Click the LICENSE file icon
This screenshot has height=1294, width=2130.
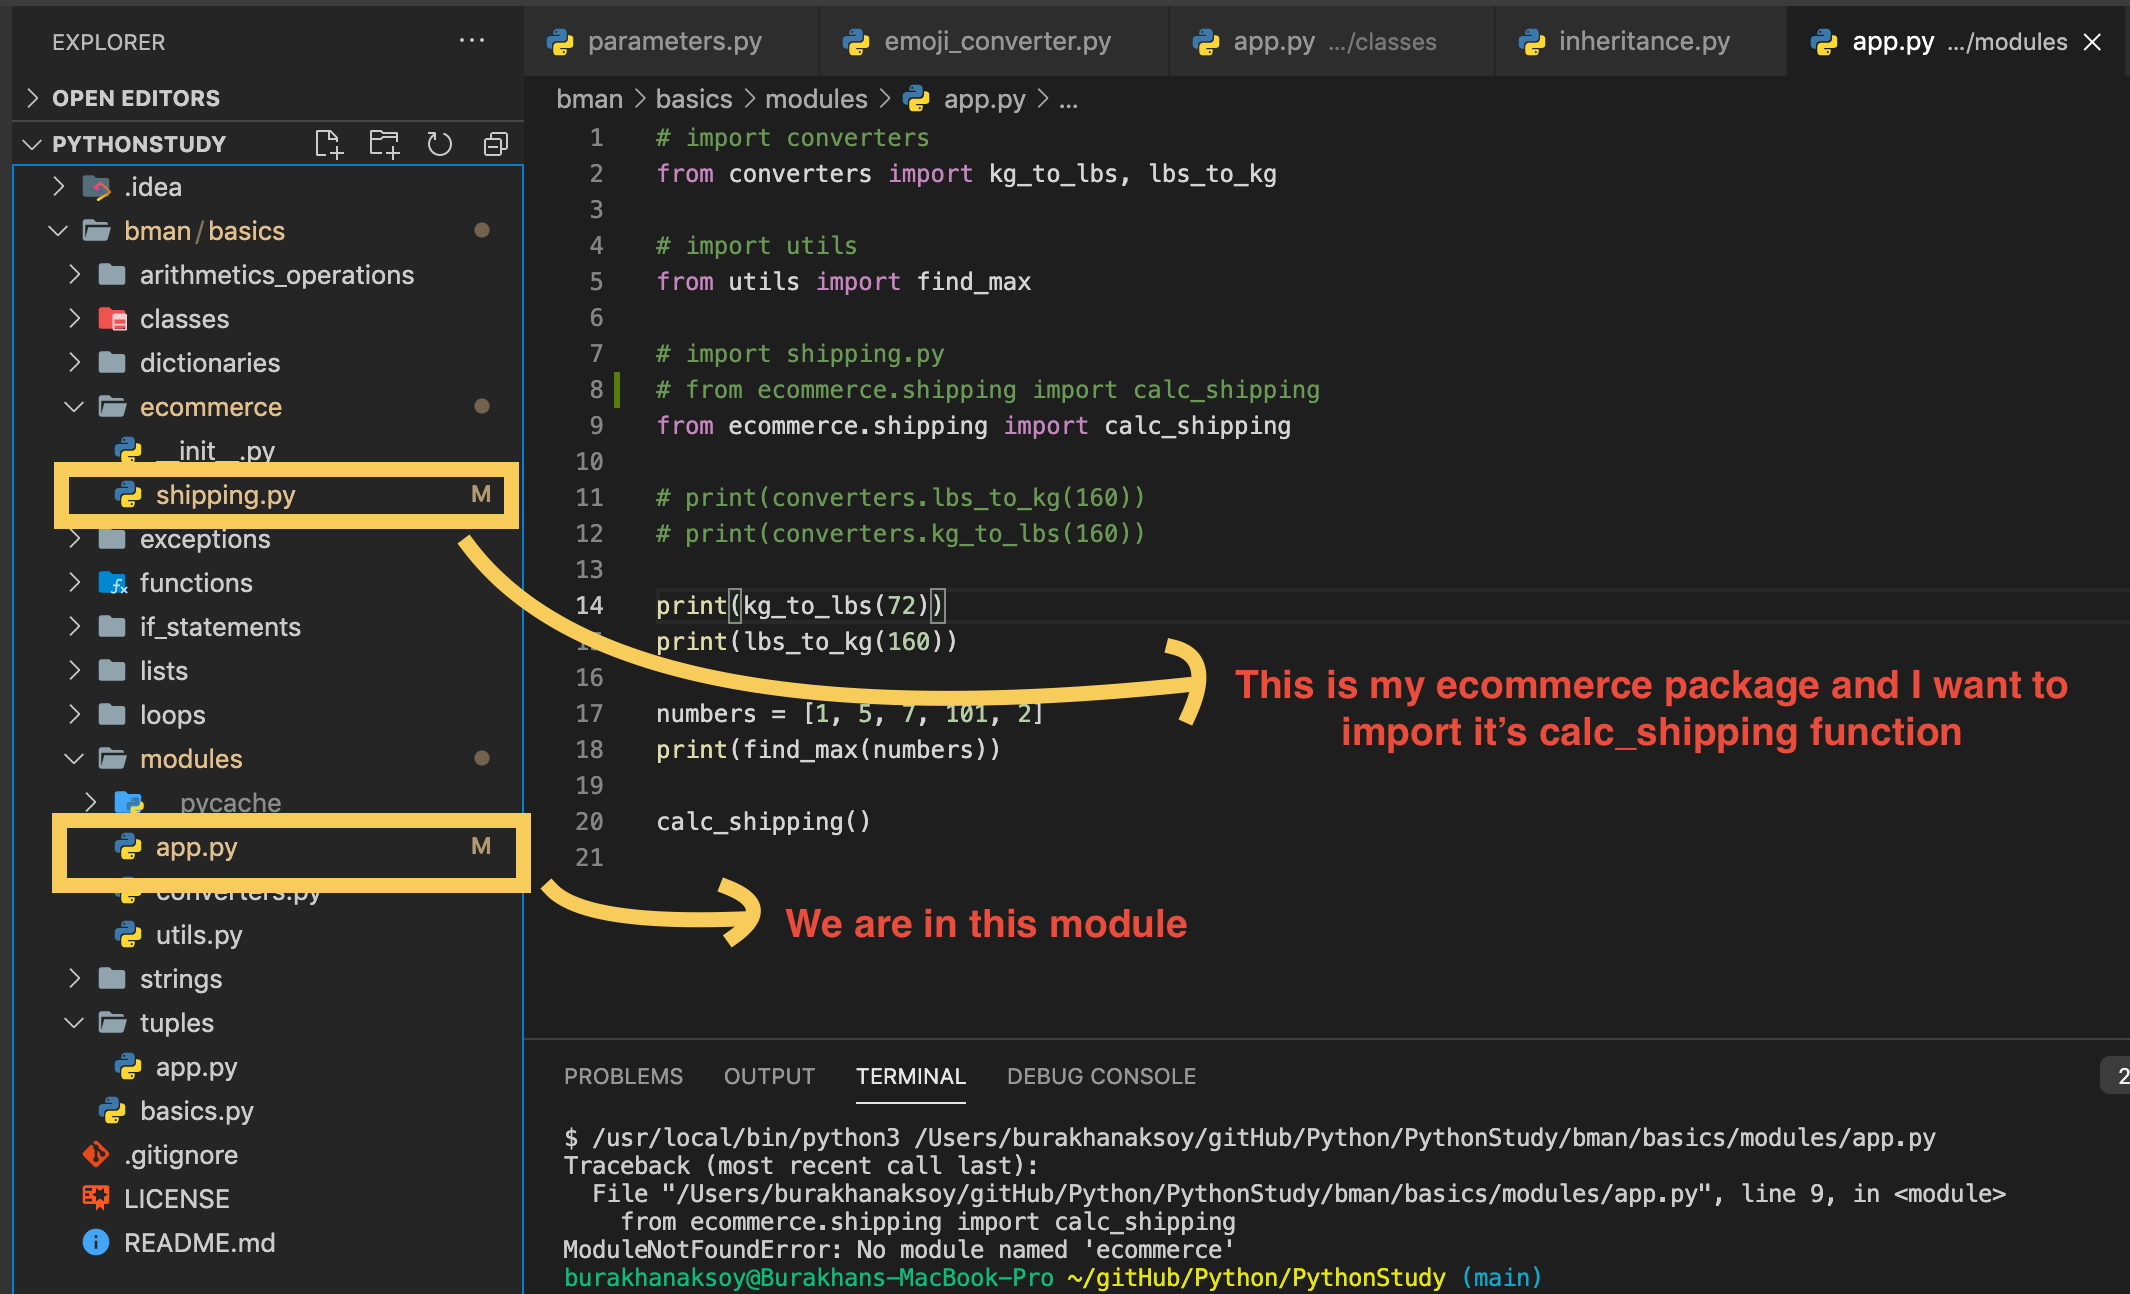95,1198
